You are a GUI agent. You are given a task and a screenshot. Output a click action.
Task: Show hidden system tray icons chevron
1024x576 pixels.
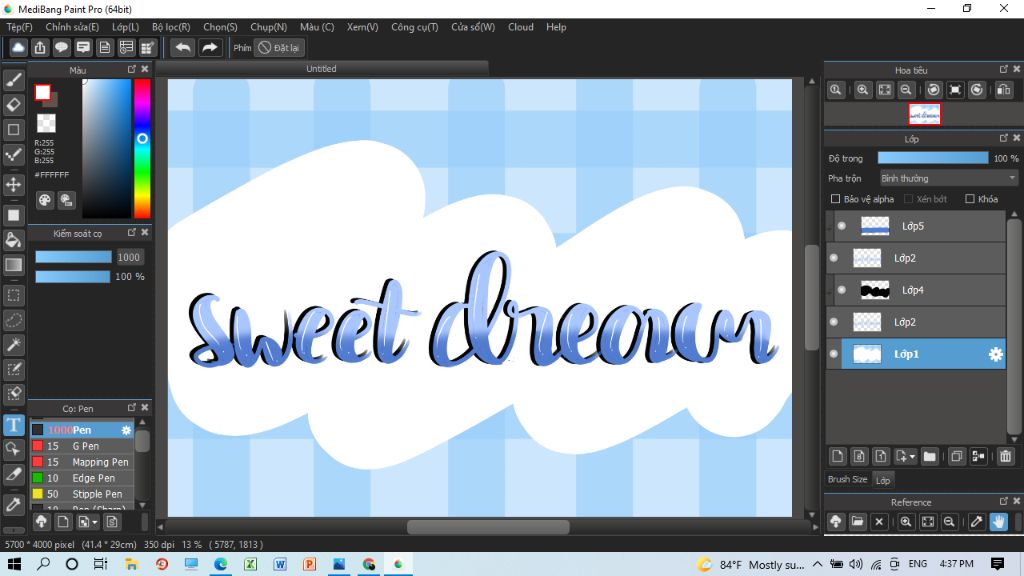(818, 564)
